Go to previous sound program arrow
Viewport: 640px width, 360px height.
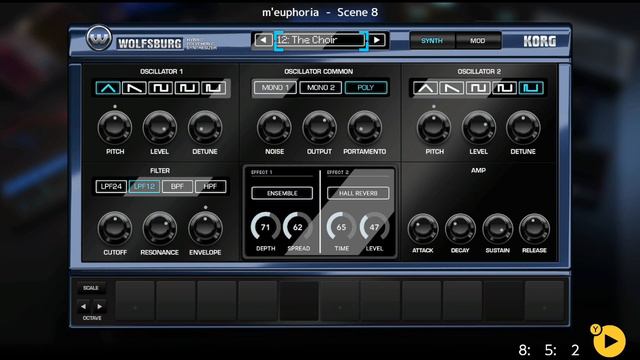[264, 40]
